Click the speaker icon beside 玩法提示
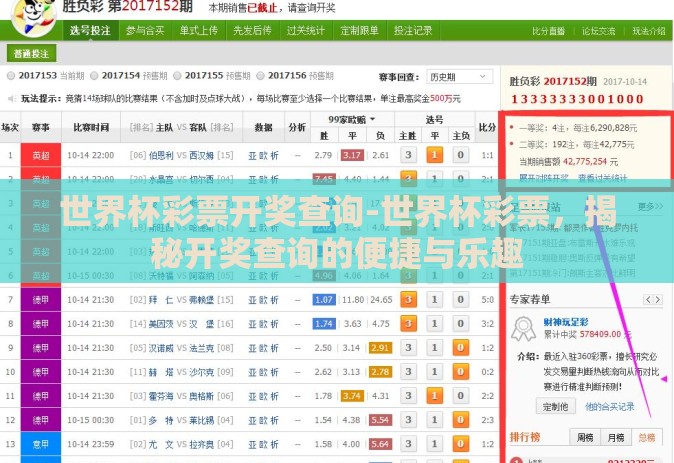This screenshot has width=674, height=463. click(11, 99)
